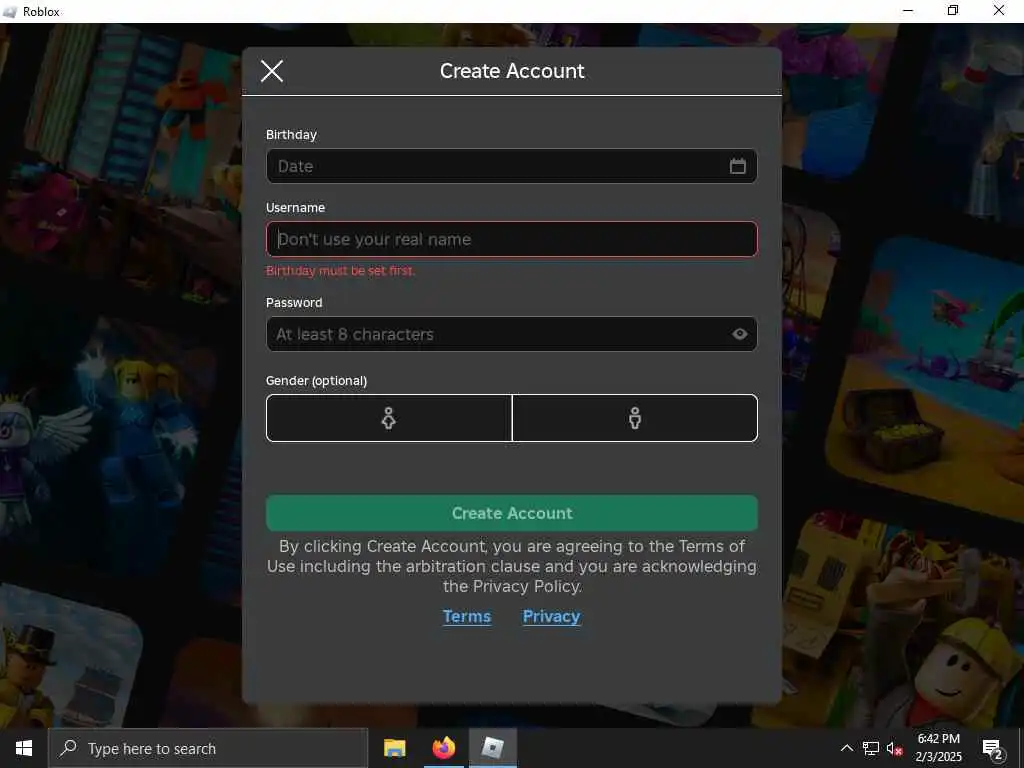Open File Explorer from the taskbar

394,748
